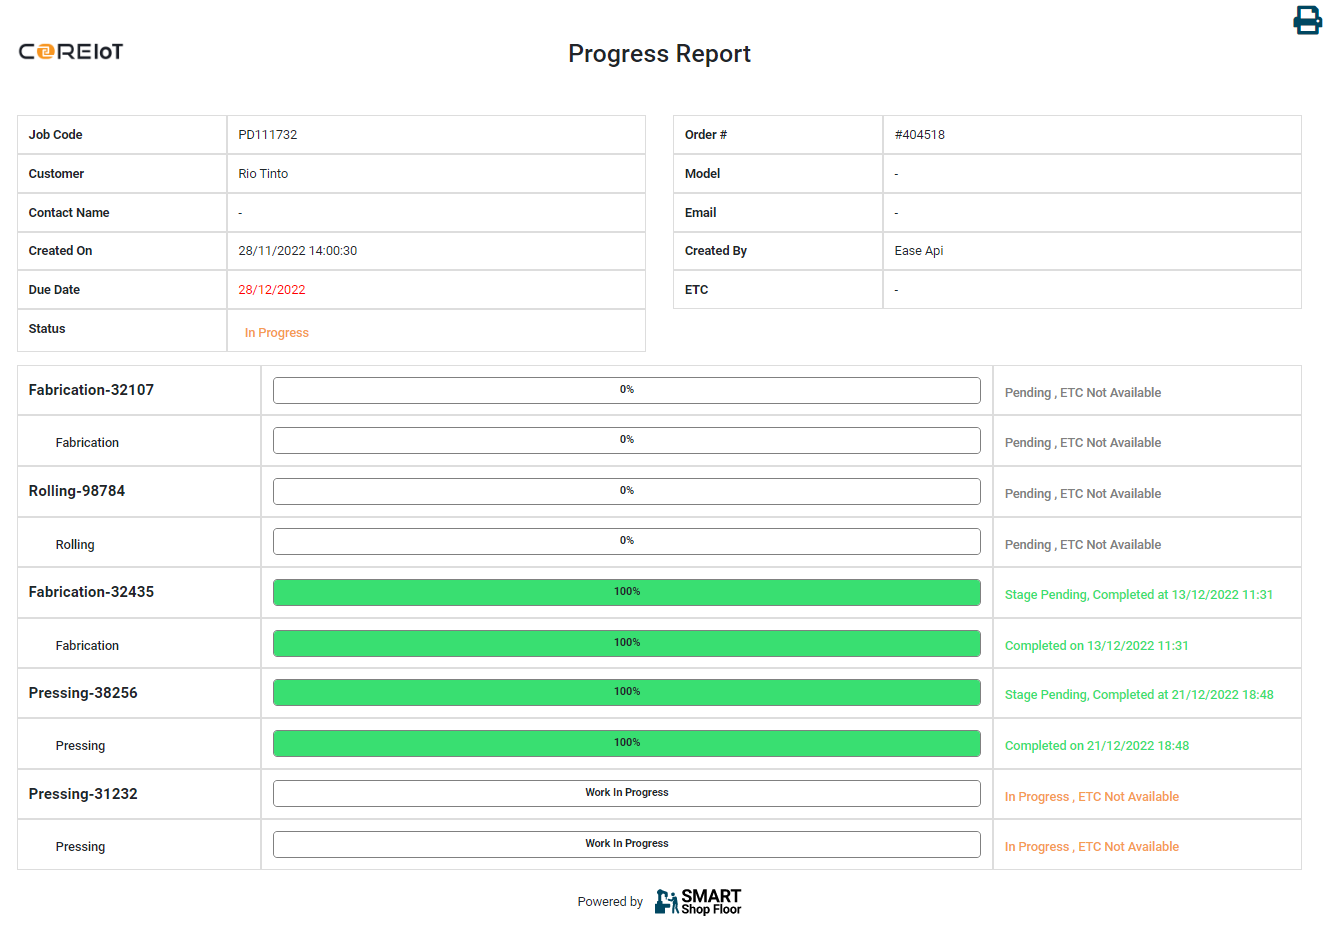The height and width of the screenshot is (928, 1329).
Task: Click the Rolling-98784 0% progress bar
Action: pos(626,491)
